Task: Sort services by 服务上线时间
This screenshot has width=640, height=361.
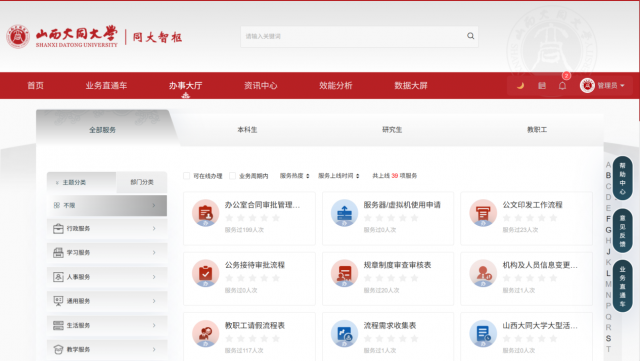Action: (x=338, y=176)
